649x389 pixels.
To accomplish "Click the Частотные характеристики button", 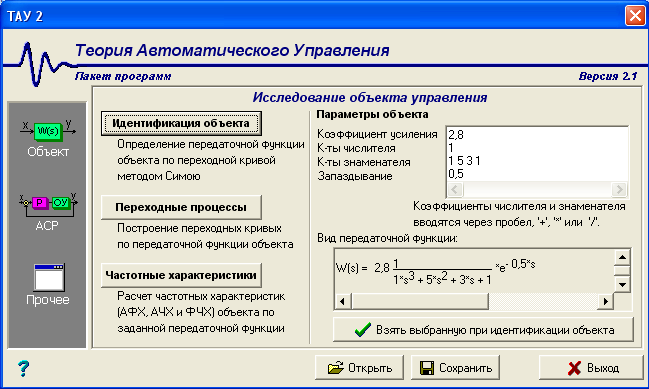I will point(181,275).
